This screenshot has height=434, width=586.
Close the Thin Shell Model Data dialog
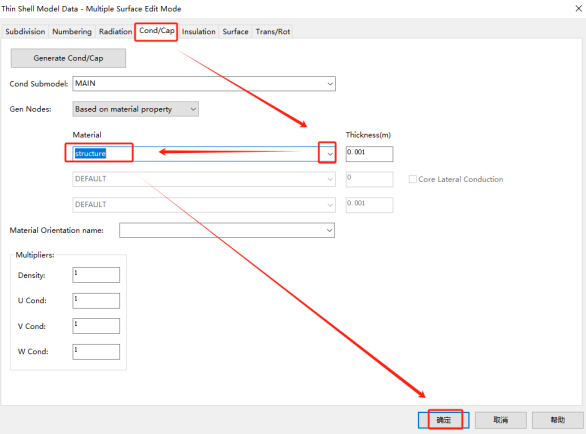point(578,8)
